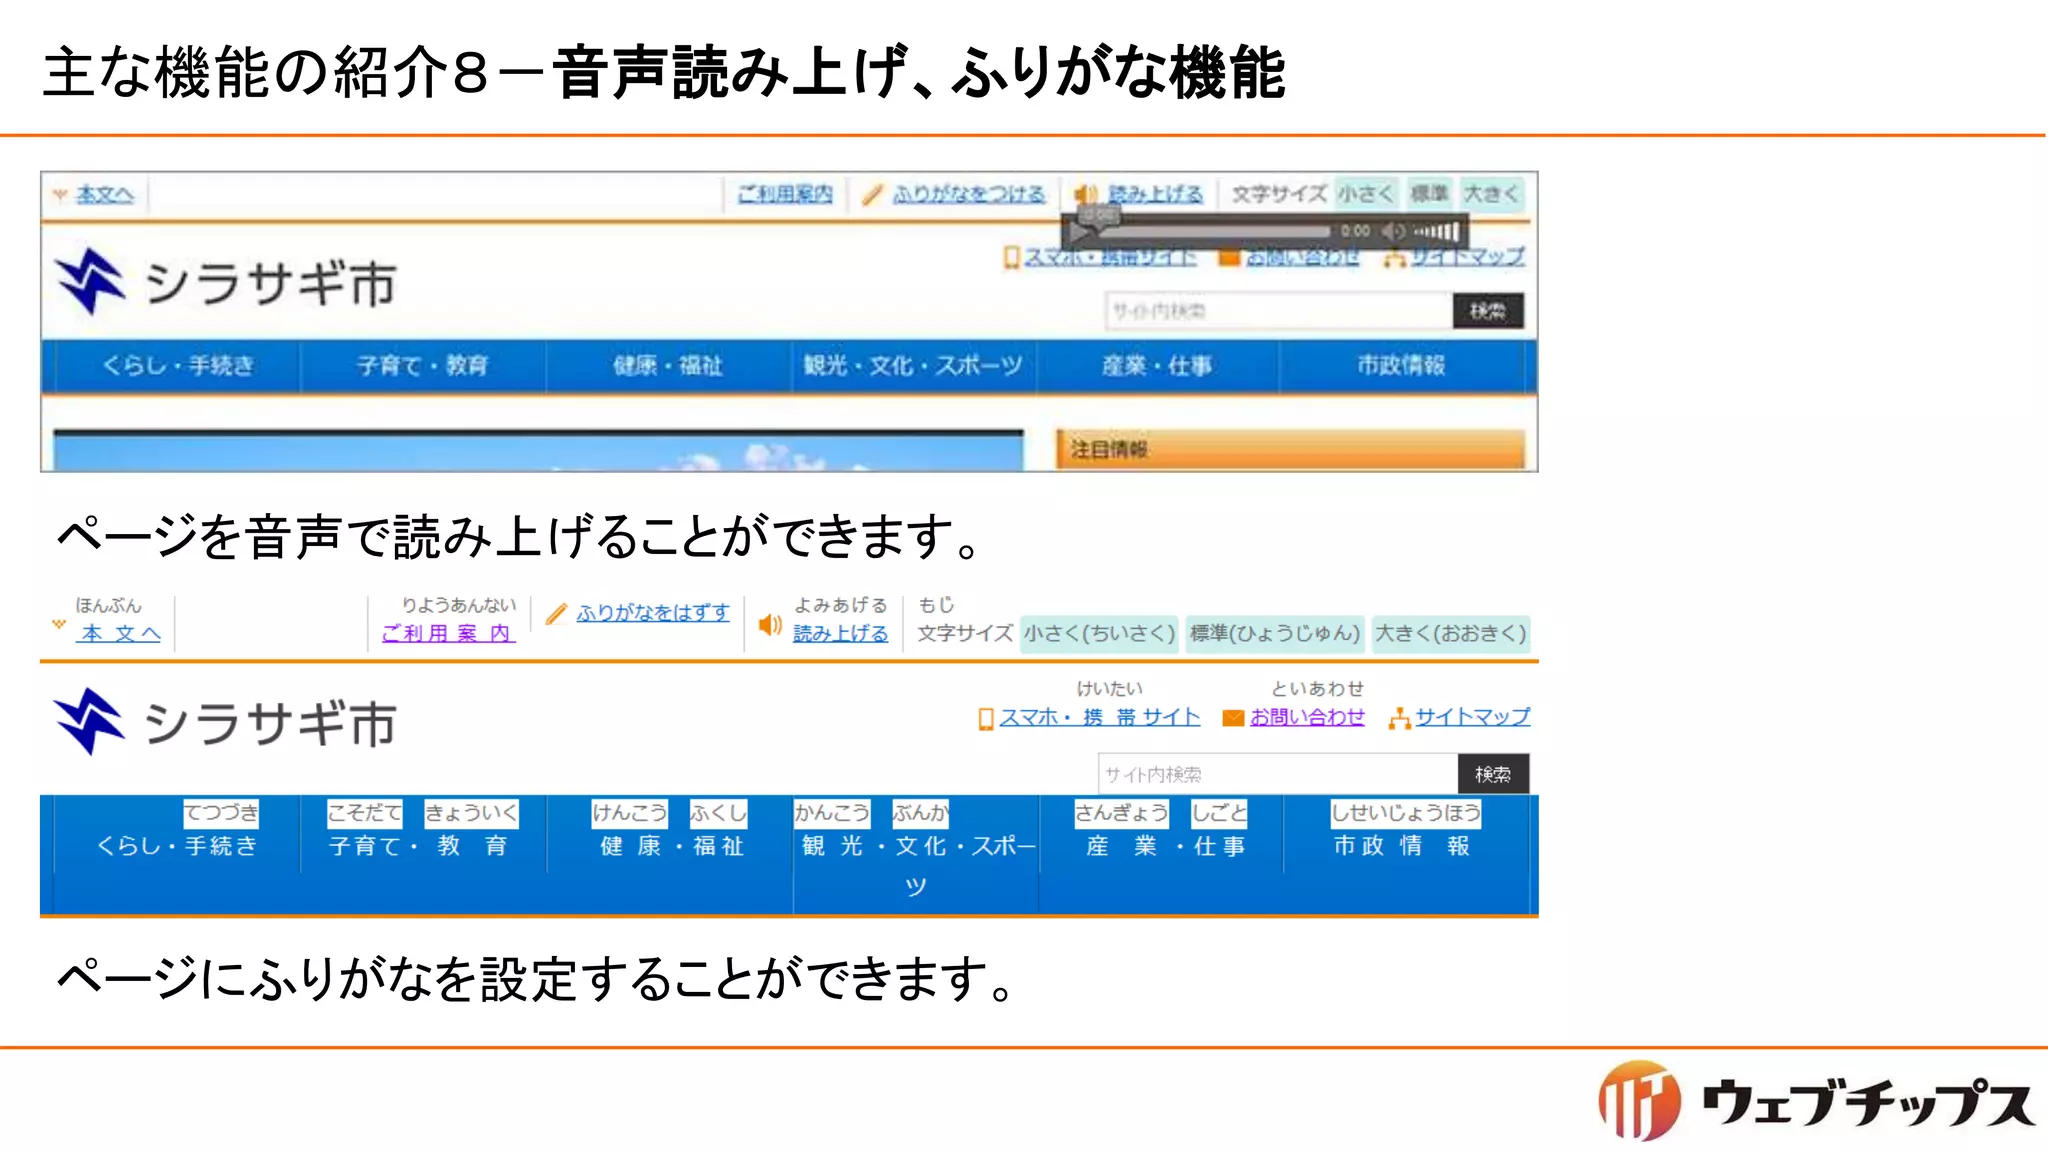2048x1152 pixels.
Task: Open 子育て・教育 in upper menu
Action: tap(422, 366)
